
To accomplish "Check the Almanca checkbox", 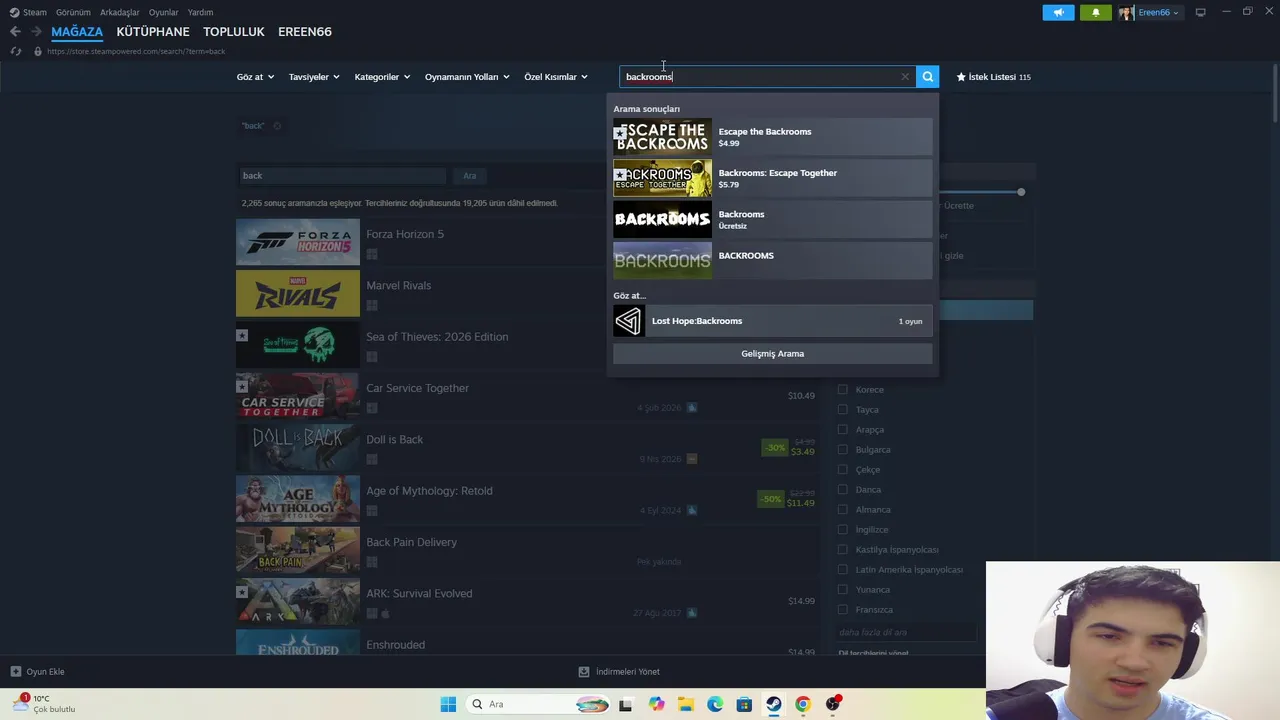I will pyautogui.click(x=842, y=509).
